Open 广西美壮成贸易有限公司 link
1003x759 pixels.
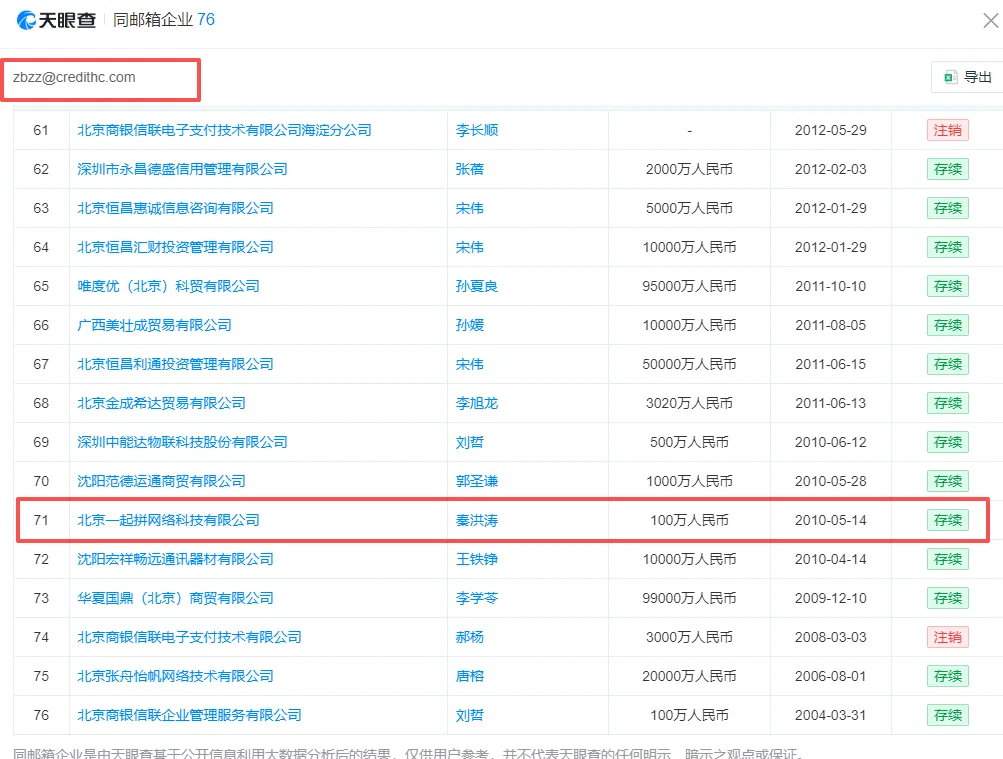click(154, 325)
